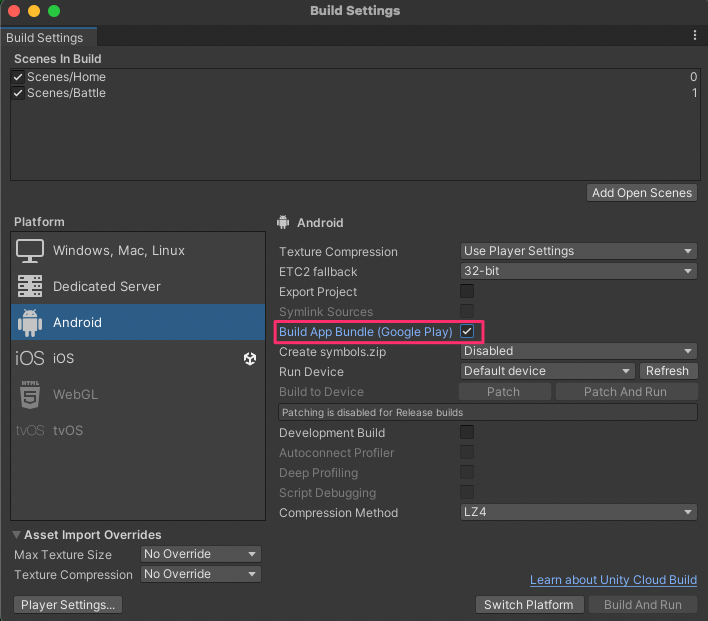Open Learn about Unity Cloud Build link
Screen dimensions: 708x621
click(613, 580)
